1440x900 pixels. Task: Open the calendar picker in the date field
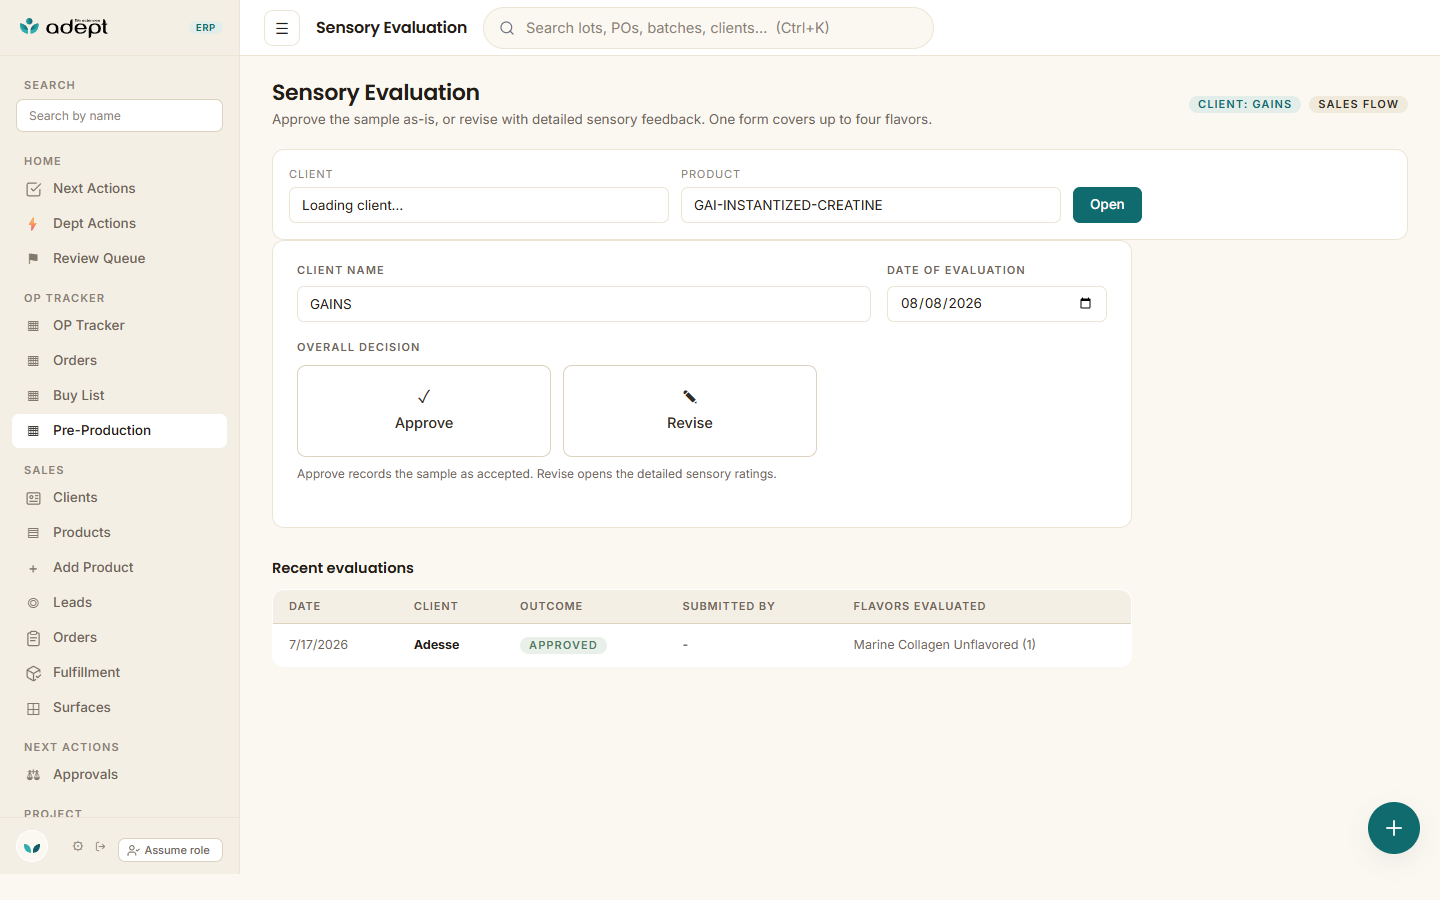[1085, 304]
